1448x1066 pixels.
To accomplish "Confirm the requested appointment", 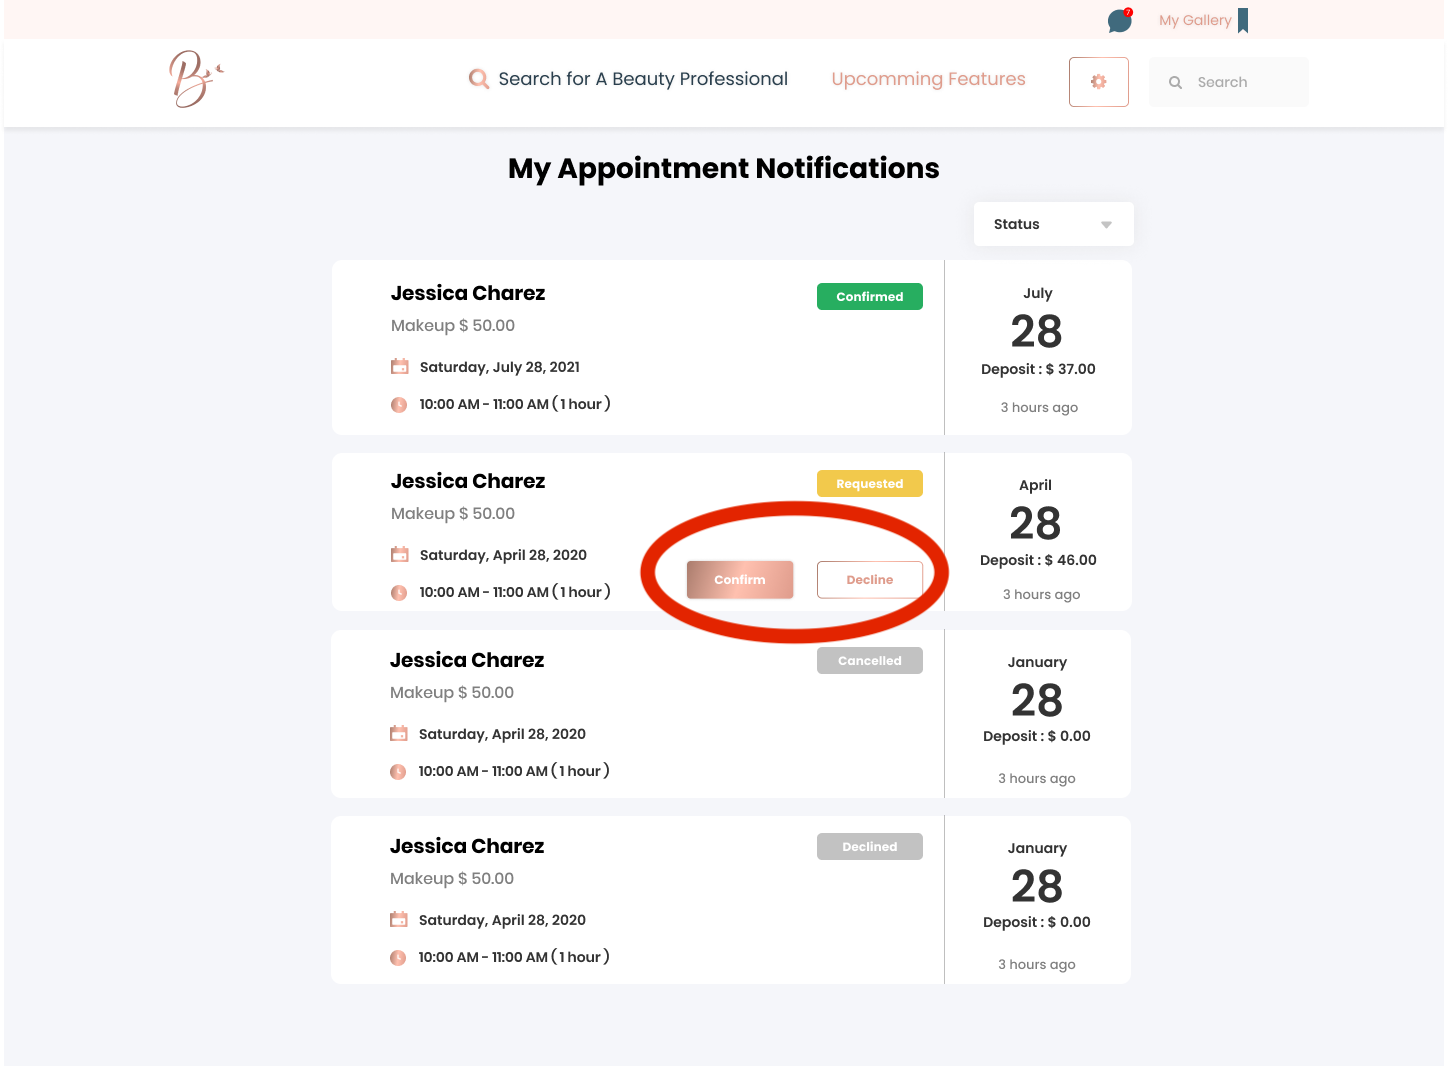I will coord(740,580).
